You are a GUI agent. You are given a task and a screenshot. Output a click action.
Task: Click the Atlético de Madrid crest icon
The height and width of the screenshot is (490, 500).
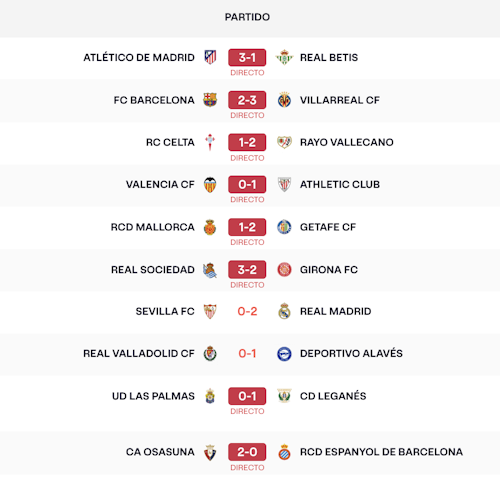pos(210,57)
